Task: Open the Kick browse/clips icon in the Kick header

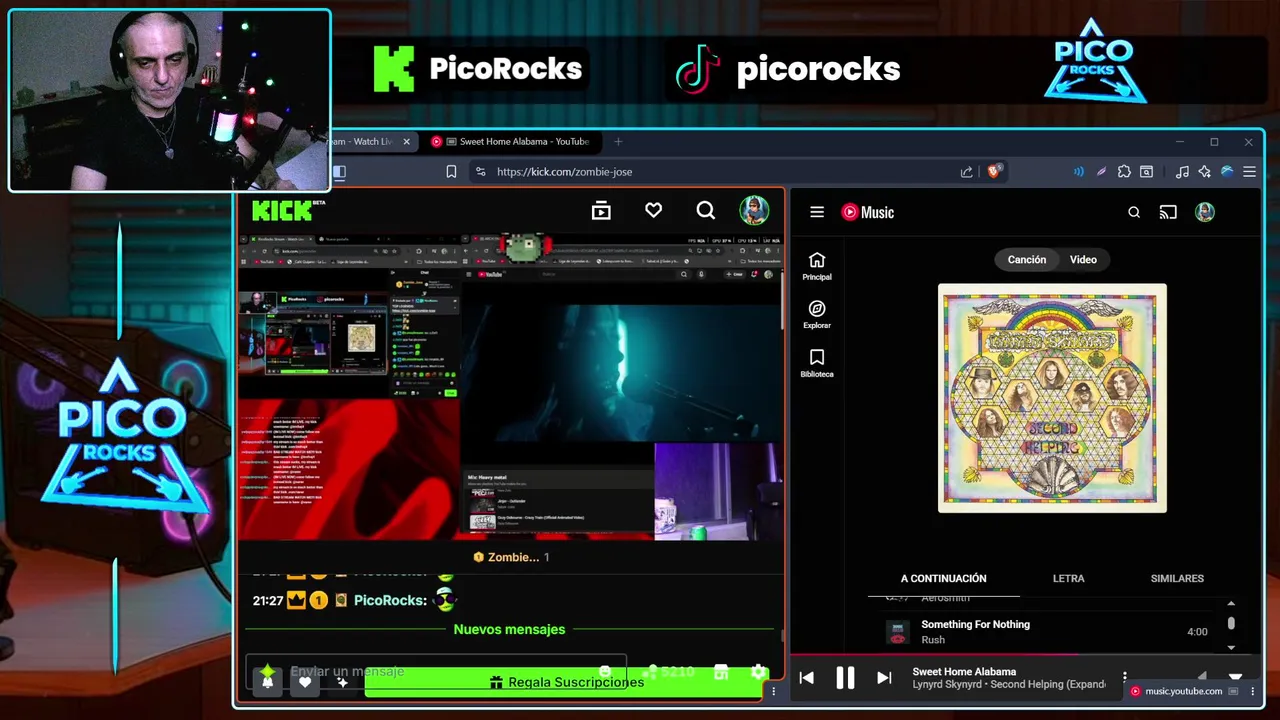Action: click(601, 211)
